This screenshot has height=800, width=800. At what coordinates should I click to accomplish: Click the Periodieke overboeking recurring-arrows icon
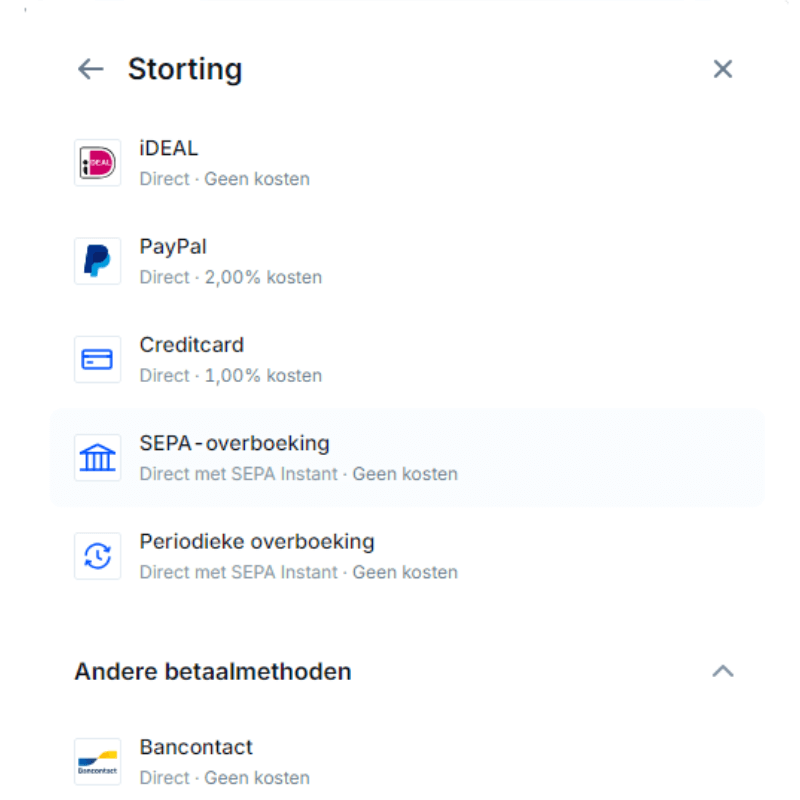pyautogui.click(x=97, y=556)
